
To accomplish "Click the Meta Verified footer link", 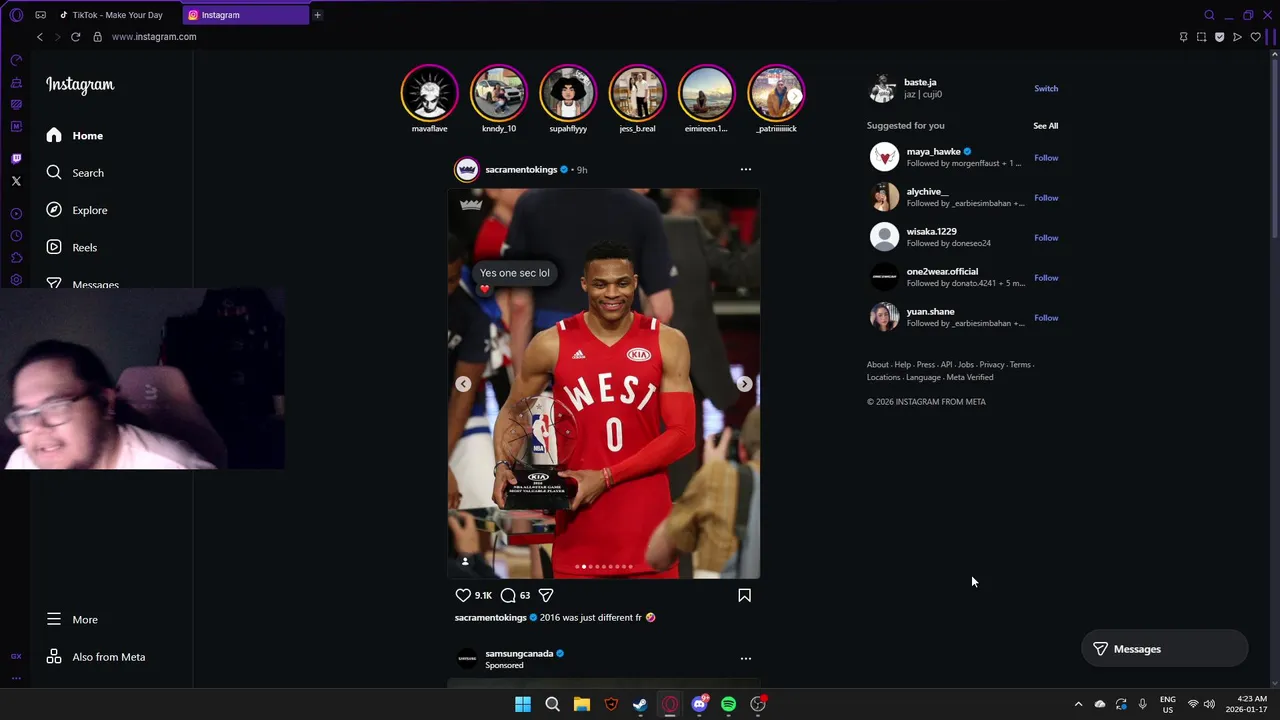I will click(970, 378).
